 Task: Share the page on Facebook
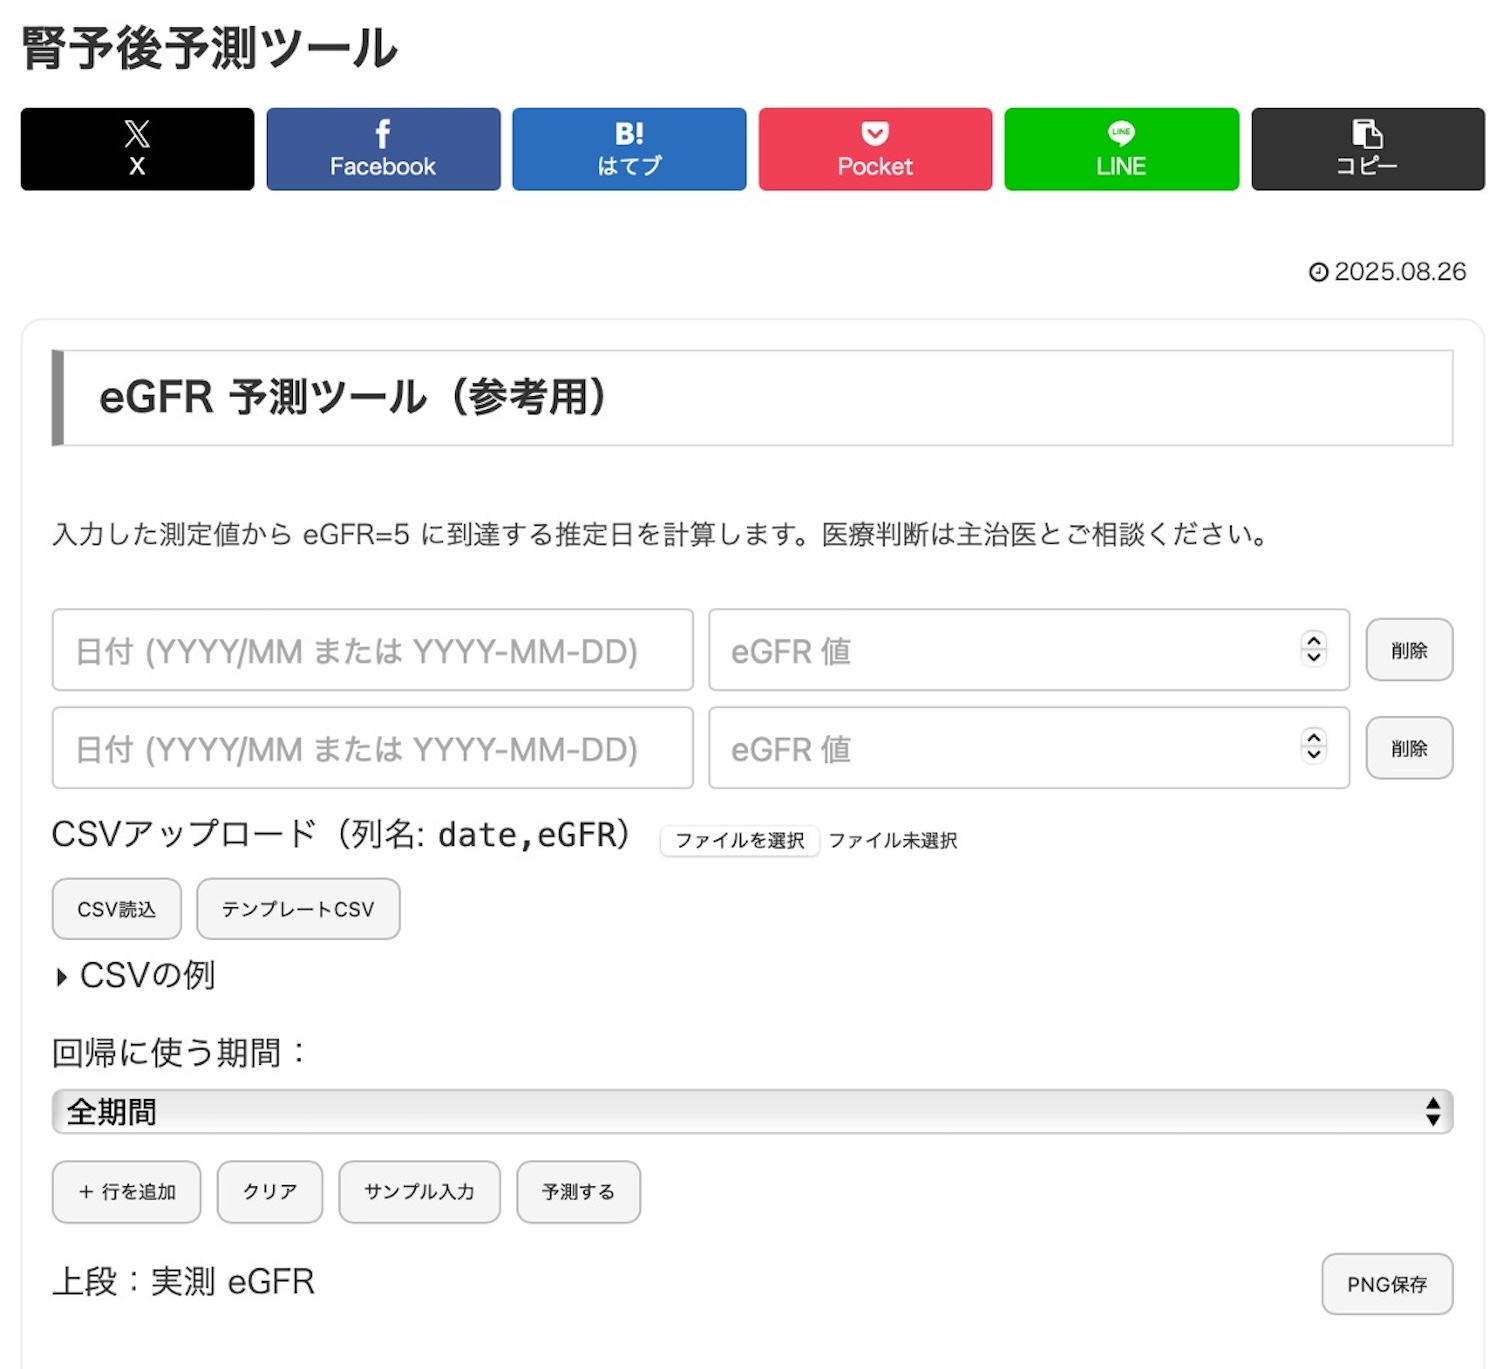383,149
